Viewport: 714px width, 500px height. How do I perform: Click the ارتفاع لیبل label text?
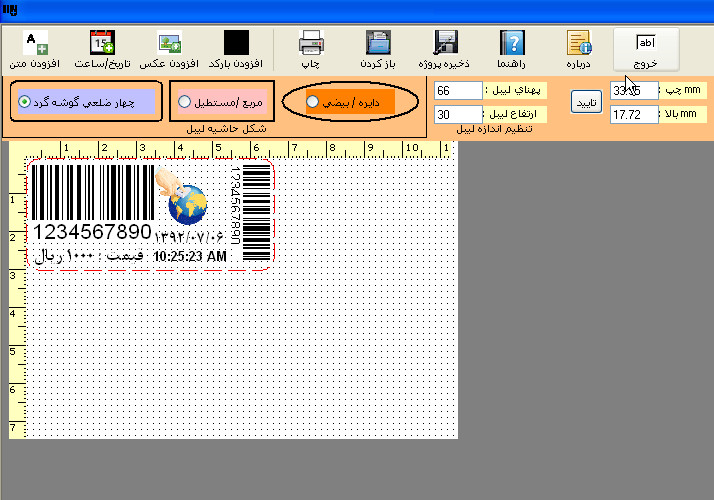pos(513,114)
